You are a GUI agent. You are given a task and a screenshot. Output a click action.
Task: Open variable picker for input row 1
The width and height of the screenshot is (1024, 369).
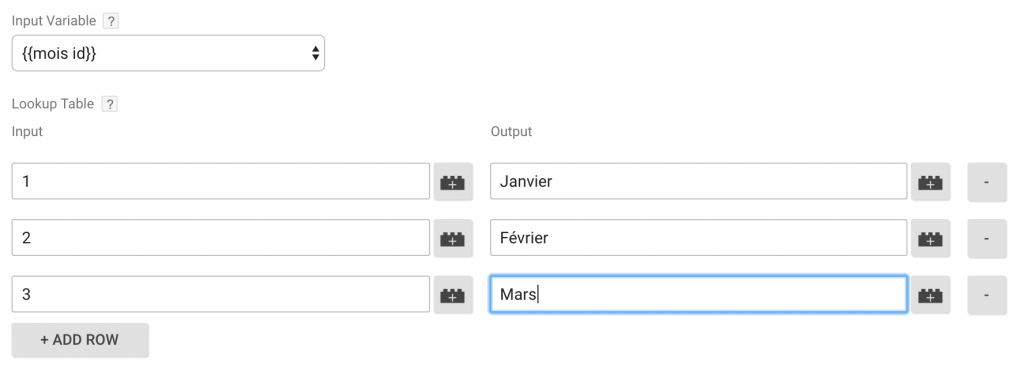tap(453, 182)
